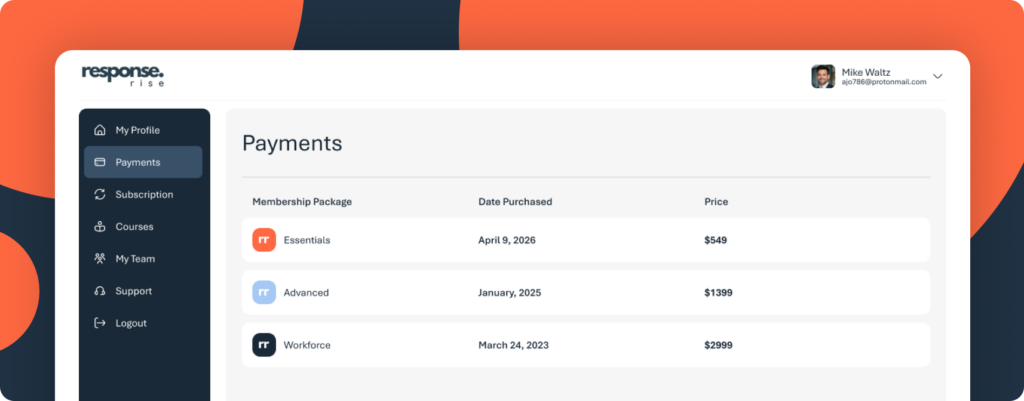
Task: Click the Payments page heading
Action: (292, 144)
